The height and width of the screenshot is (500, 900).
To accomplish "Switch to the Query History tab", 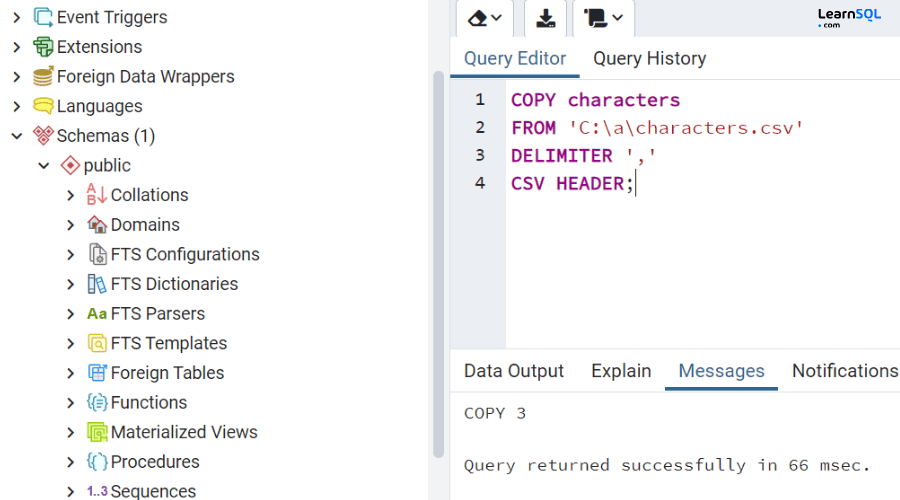I will (649, 58).
